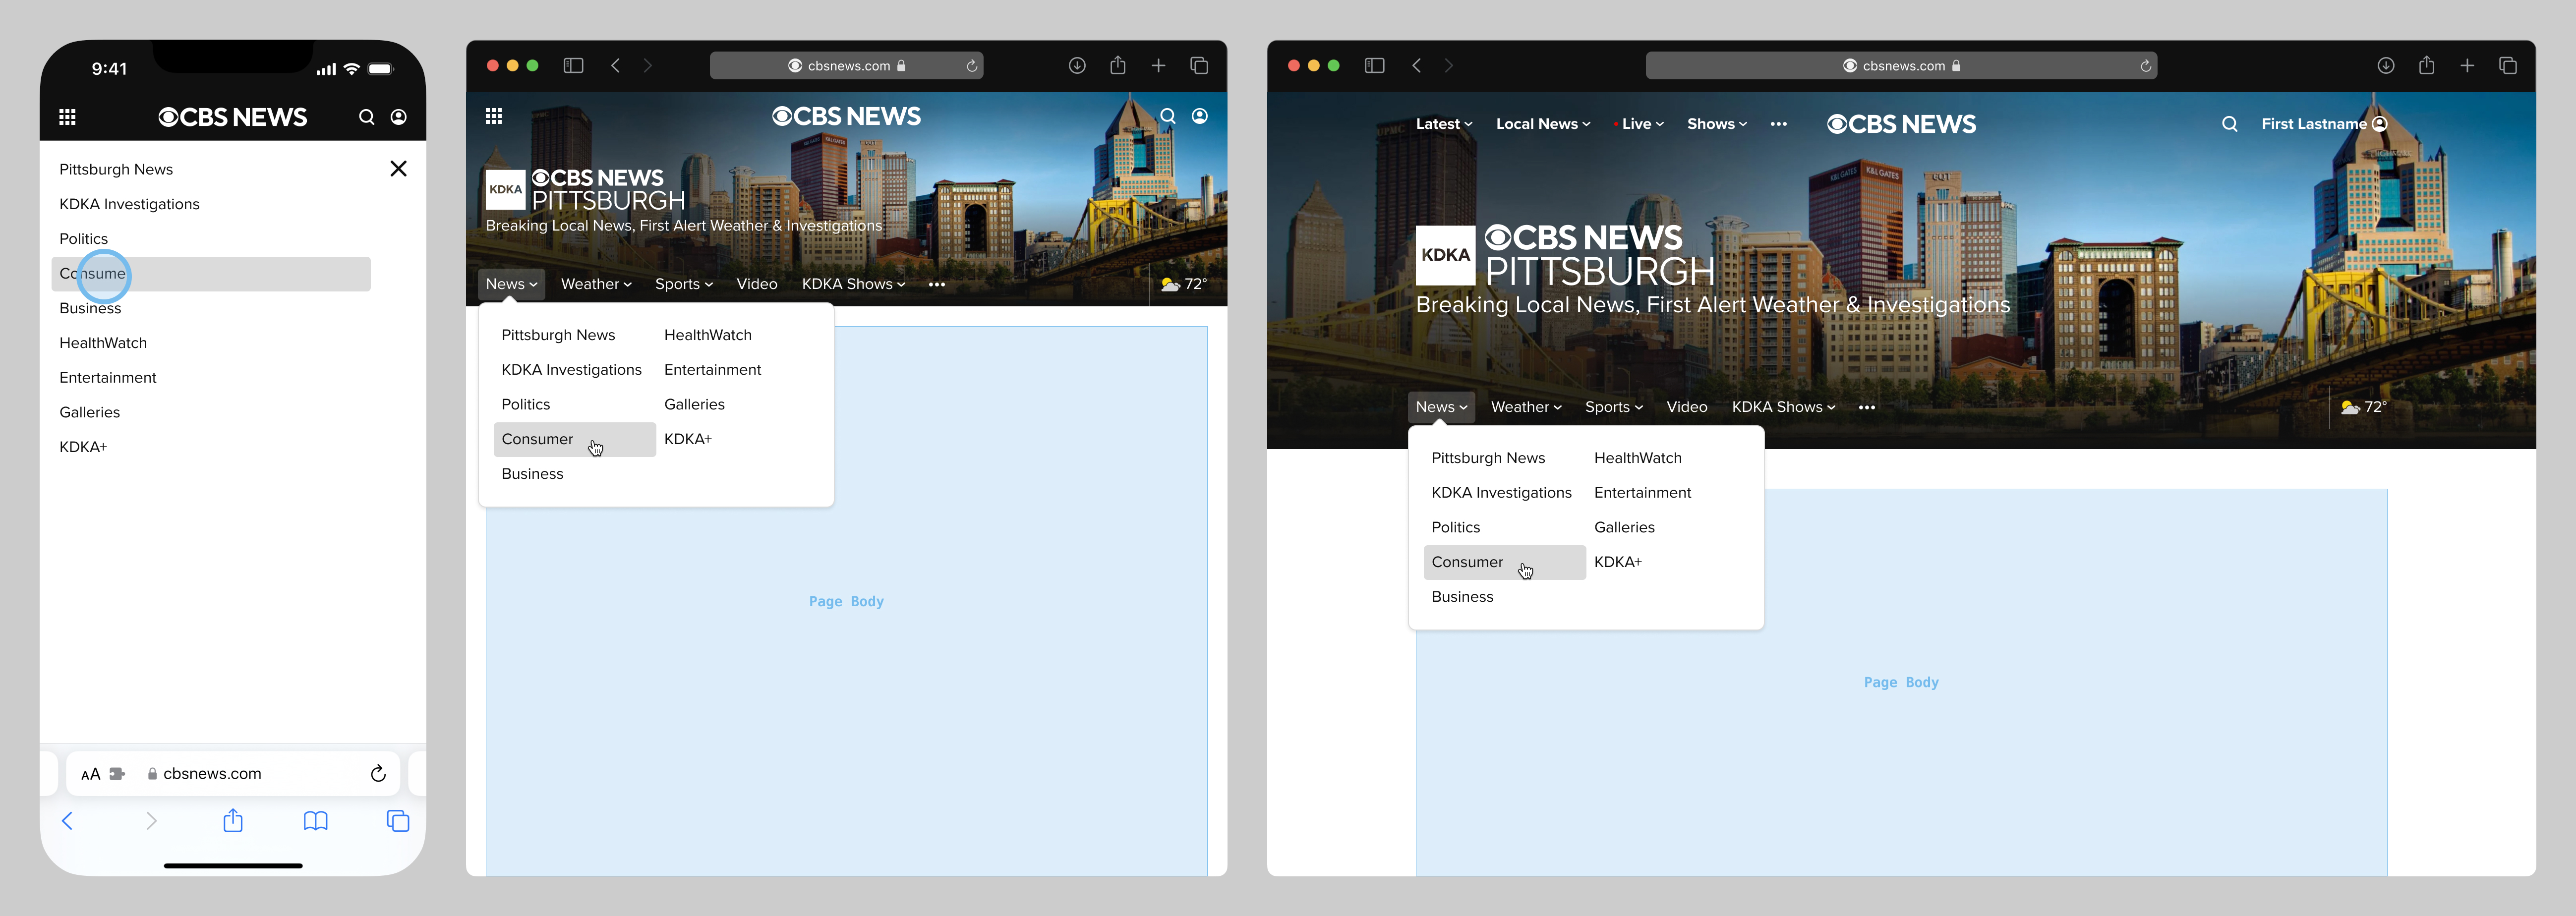Open a new tab with the plus icon
Image resolution: width=2576 pixels, height=916 pixels.
tap(1158, 65)
